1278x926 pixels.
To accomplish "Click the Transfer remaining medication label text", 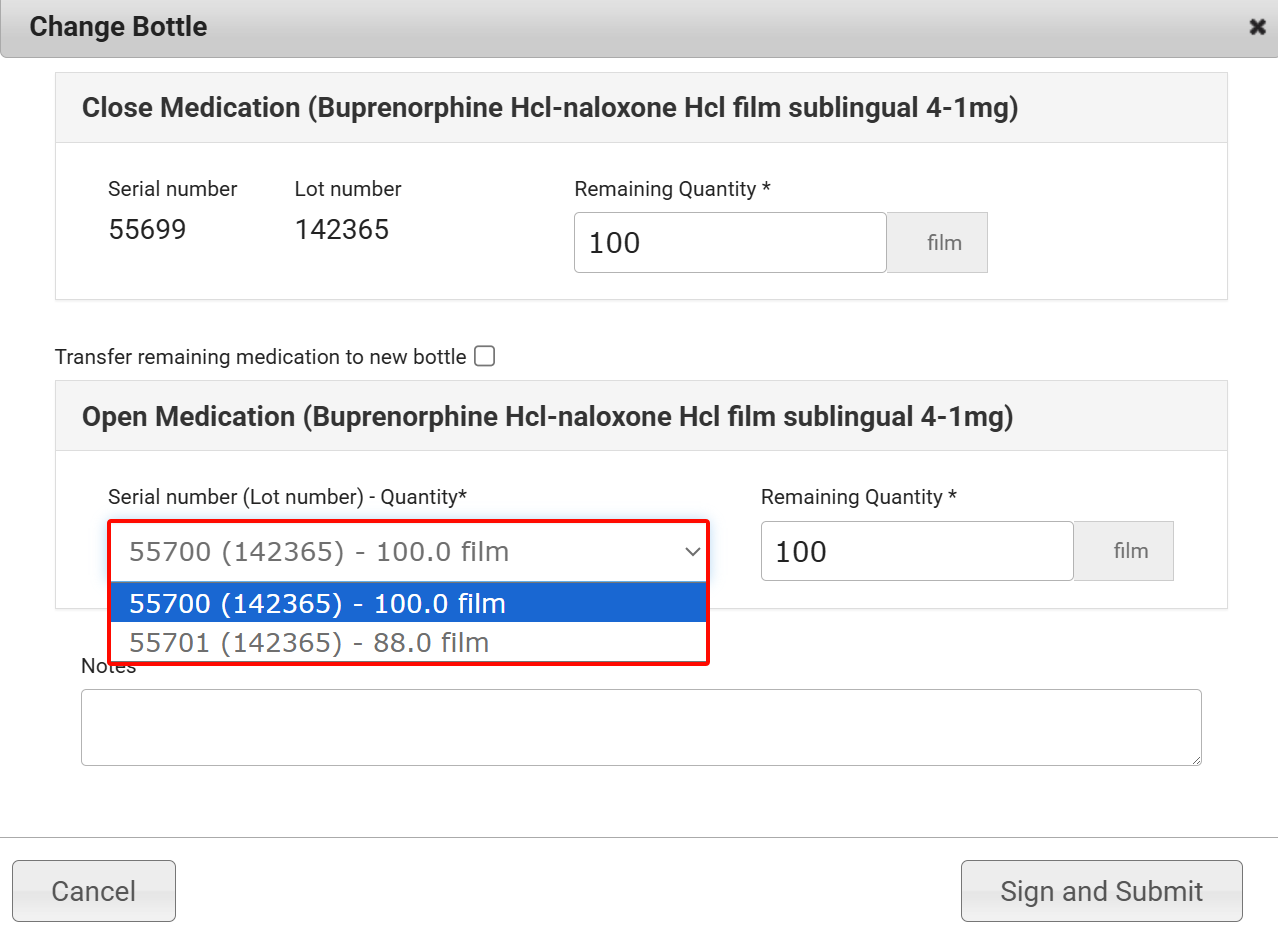I will click(260, 357).
